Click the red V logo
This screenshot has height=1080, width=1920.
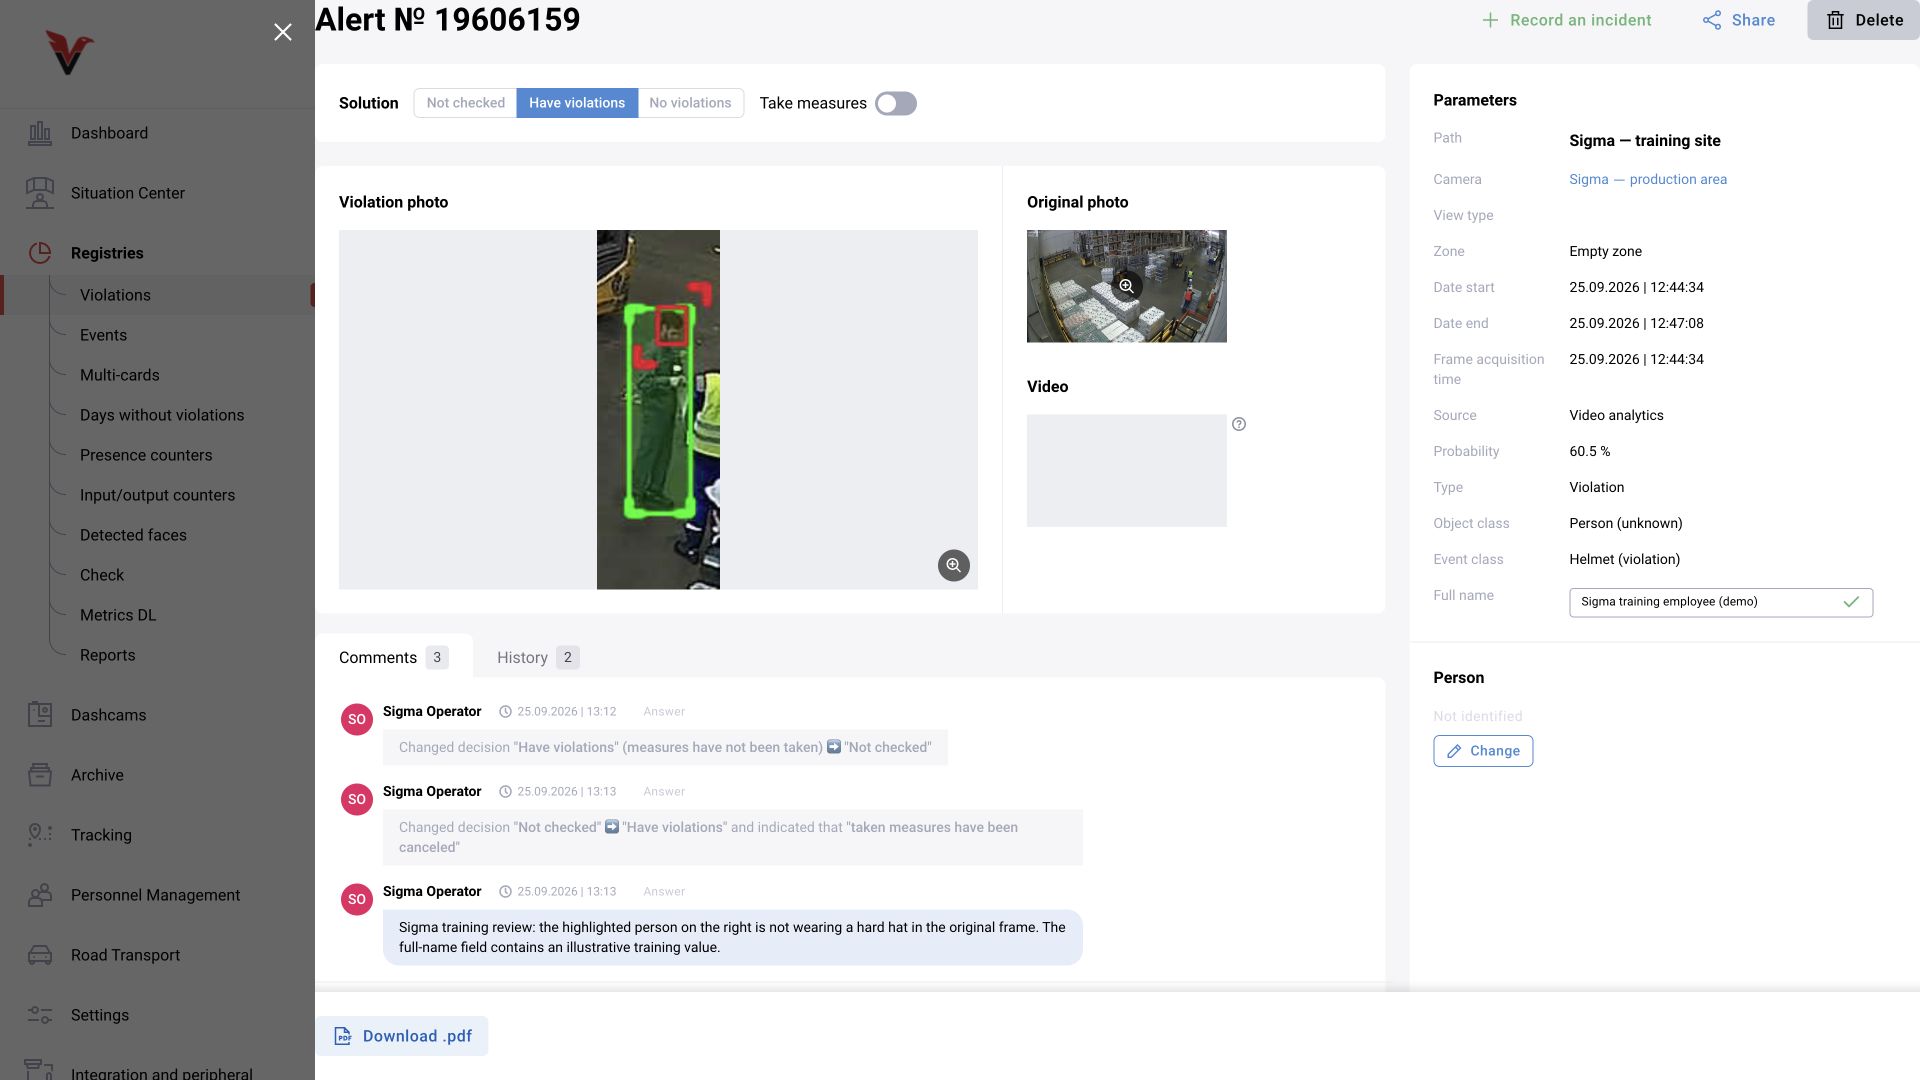click(x=69, y=52)
